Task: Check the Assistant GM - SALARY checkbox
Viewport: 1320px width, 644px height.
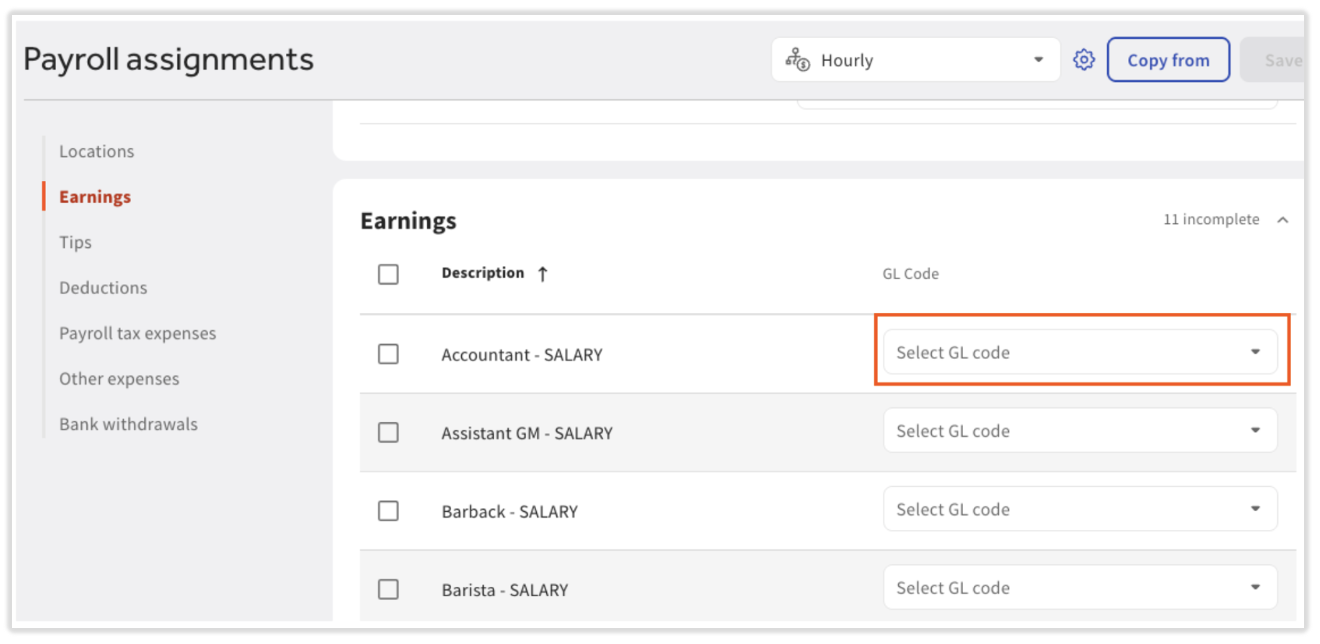Action: click(388, 432)
